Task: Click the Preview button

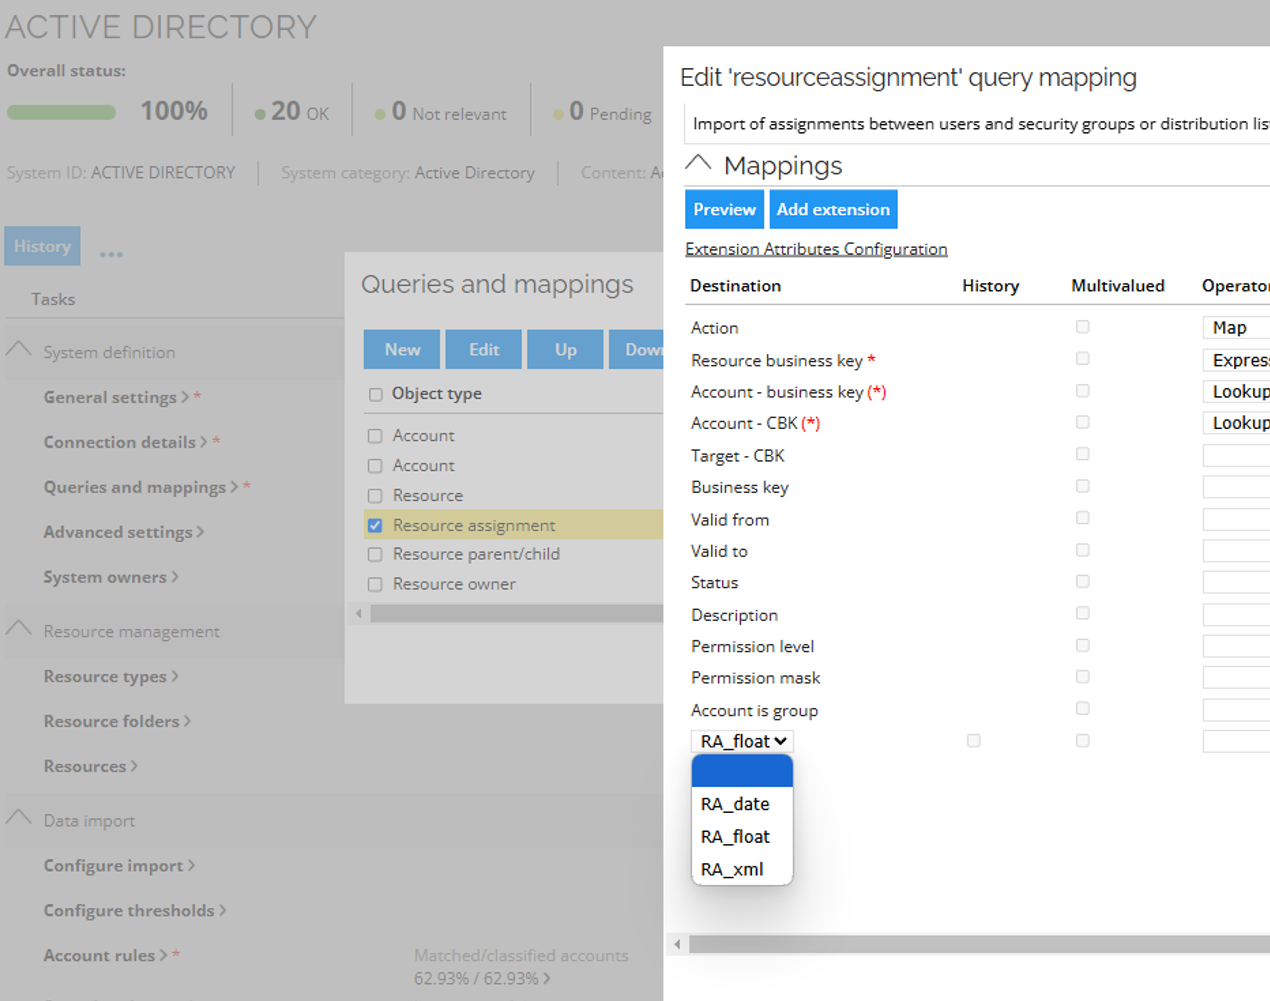Action: [x=724, y=209]
